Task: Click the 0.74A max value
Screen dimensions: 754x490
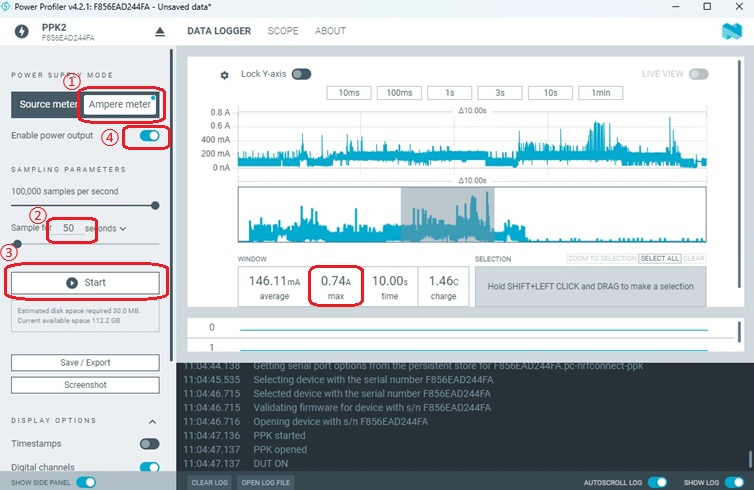Action: click(336, 281)
